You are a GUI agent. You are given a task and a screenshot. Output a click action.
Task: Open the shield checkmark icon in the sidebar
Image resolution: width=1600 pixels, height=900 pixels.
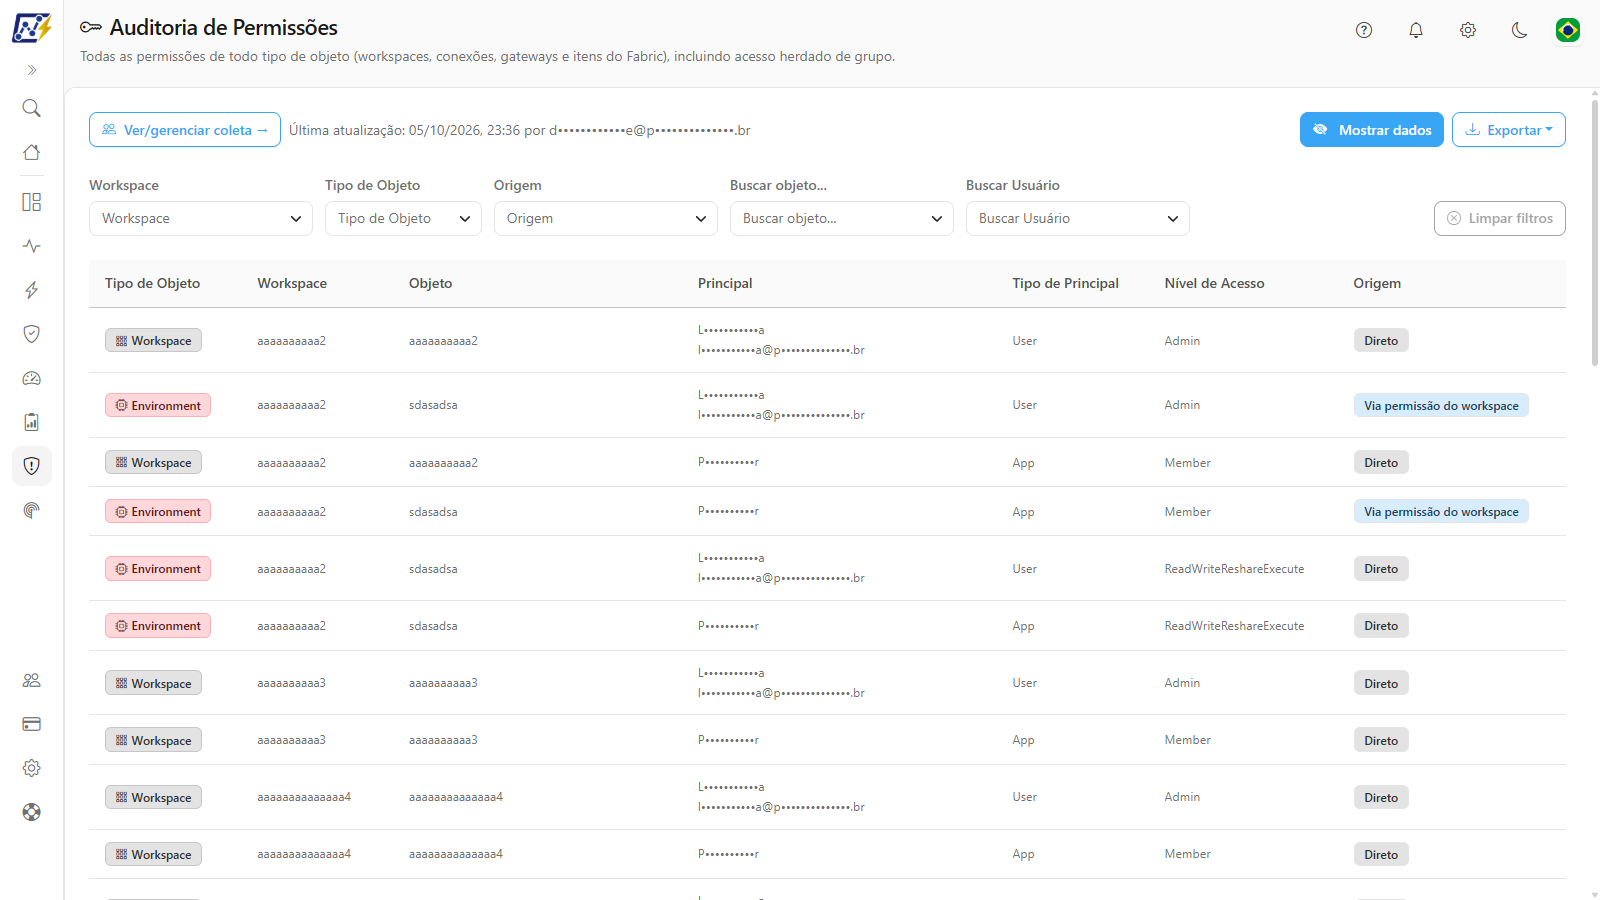tap(32, 334)
